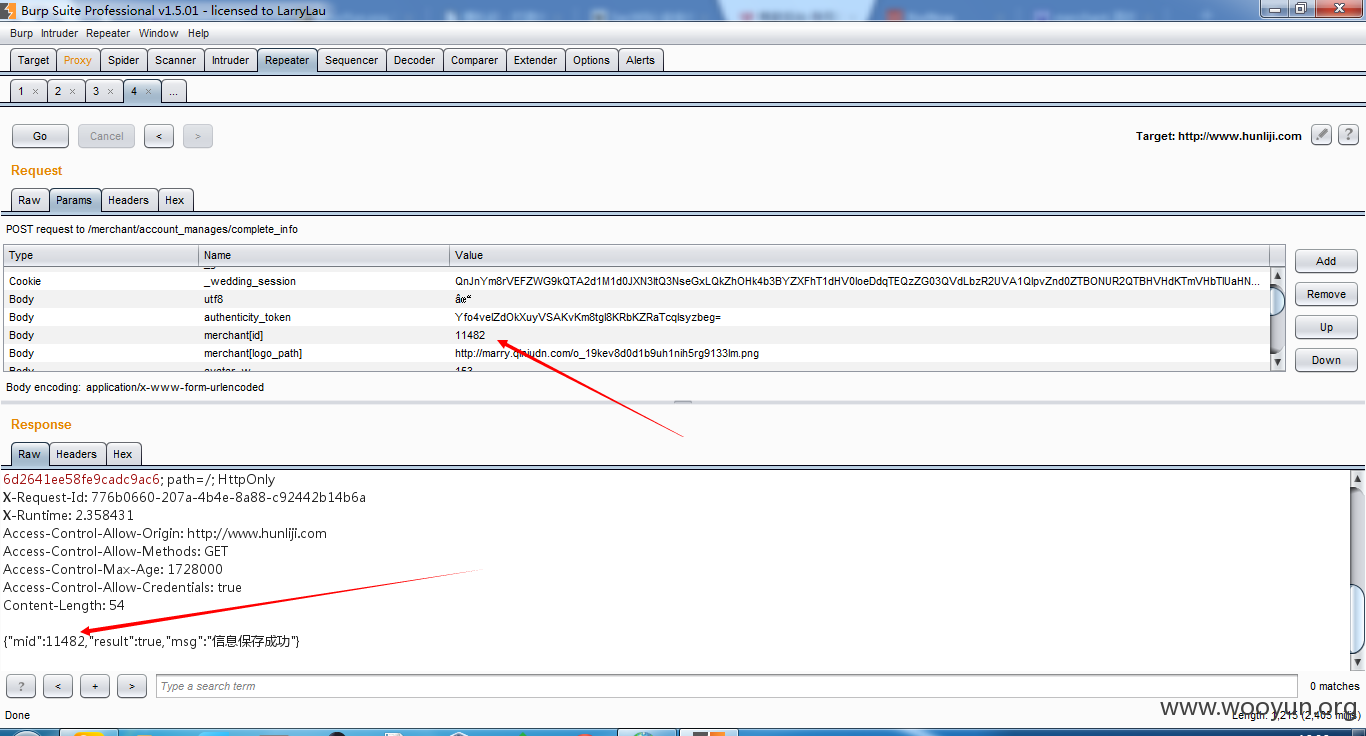Image resolution: width=1366 pixels, height=736 pixels.
Task: Show request Headers view
Action: click(x=128, y=200)
